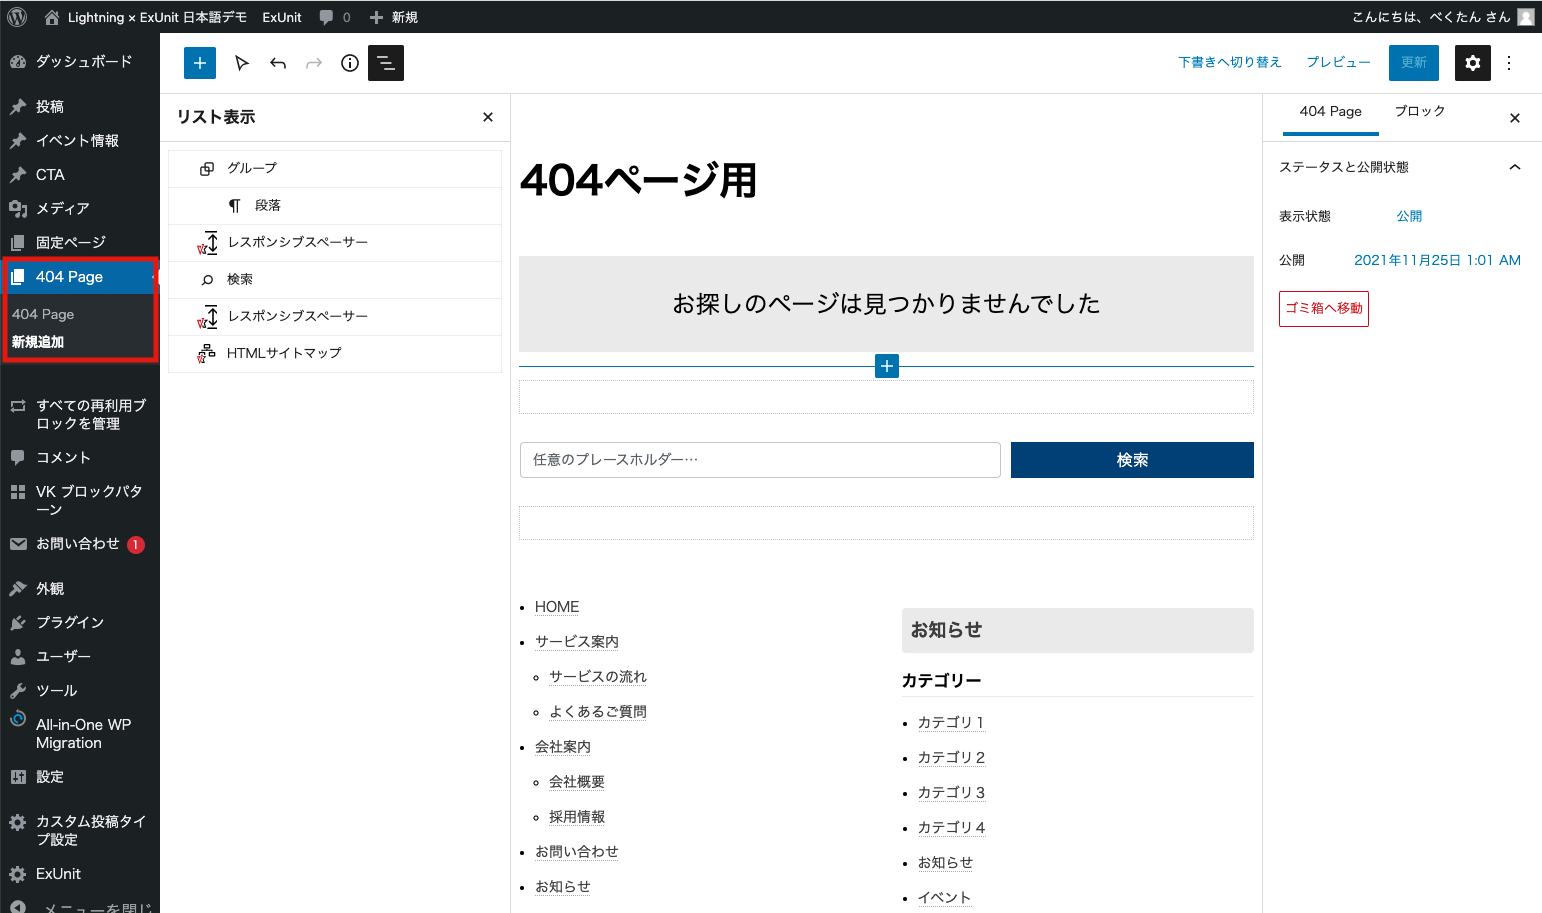Image resolution: width=1542 pixels, height=913 pixels.
Task: Open the block inserter plus icon
Action: pyautogui.click(x=199, y=63)
